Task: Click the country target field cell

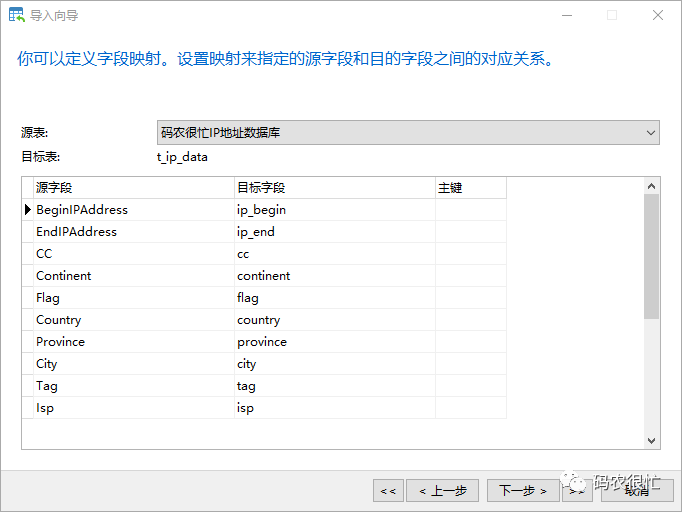Action: (335, 320)
